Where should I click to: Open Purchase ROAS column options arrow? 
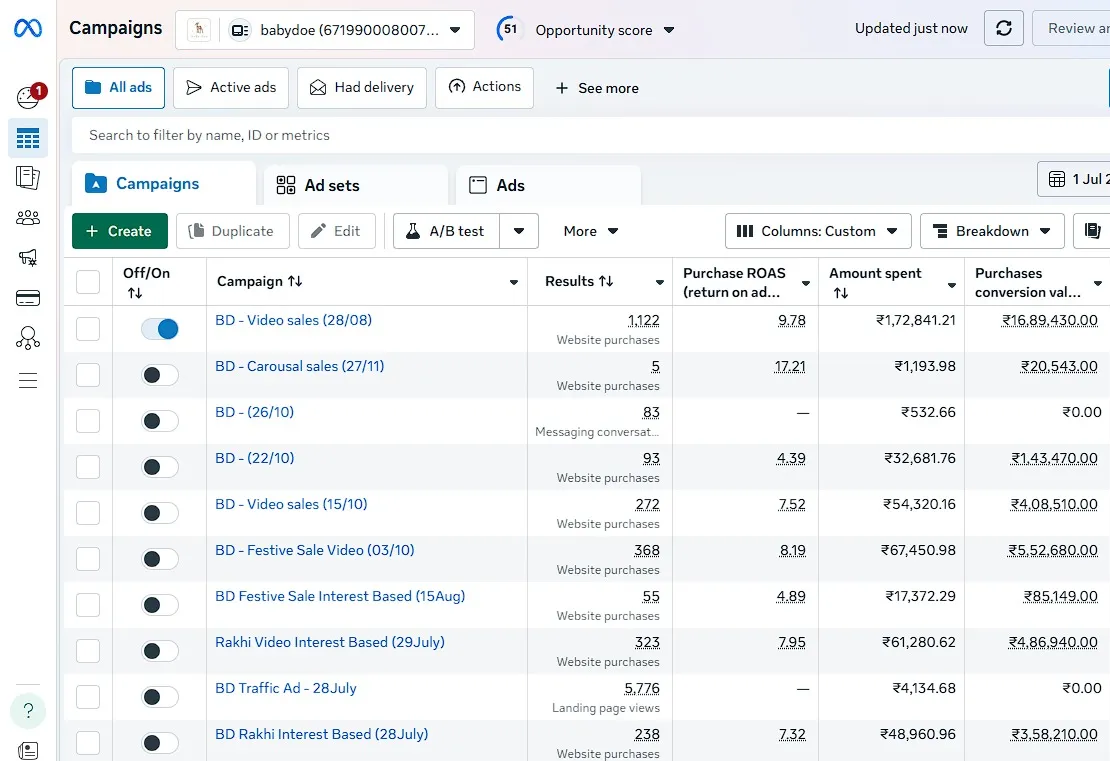click(806, 283)
